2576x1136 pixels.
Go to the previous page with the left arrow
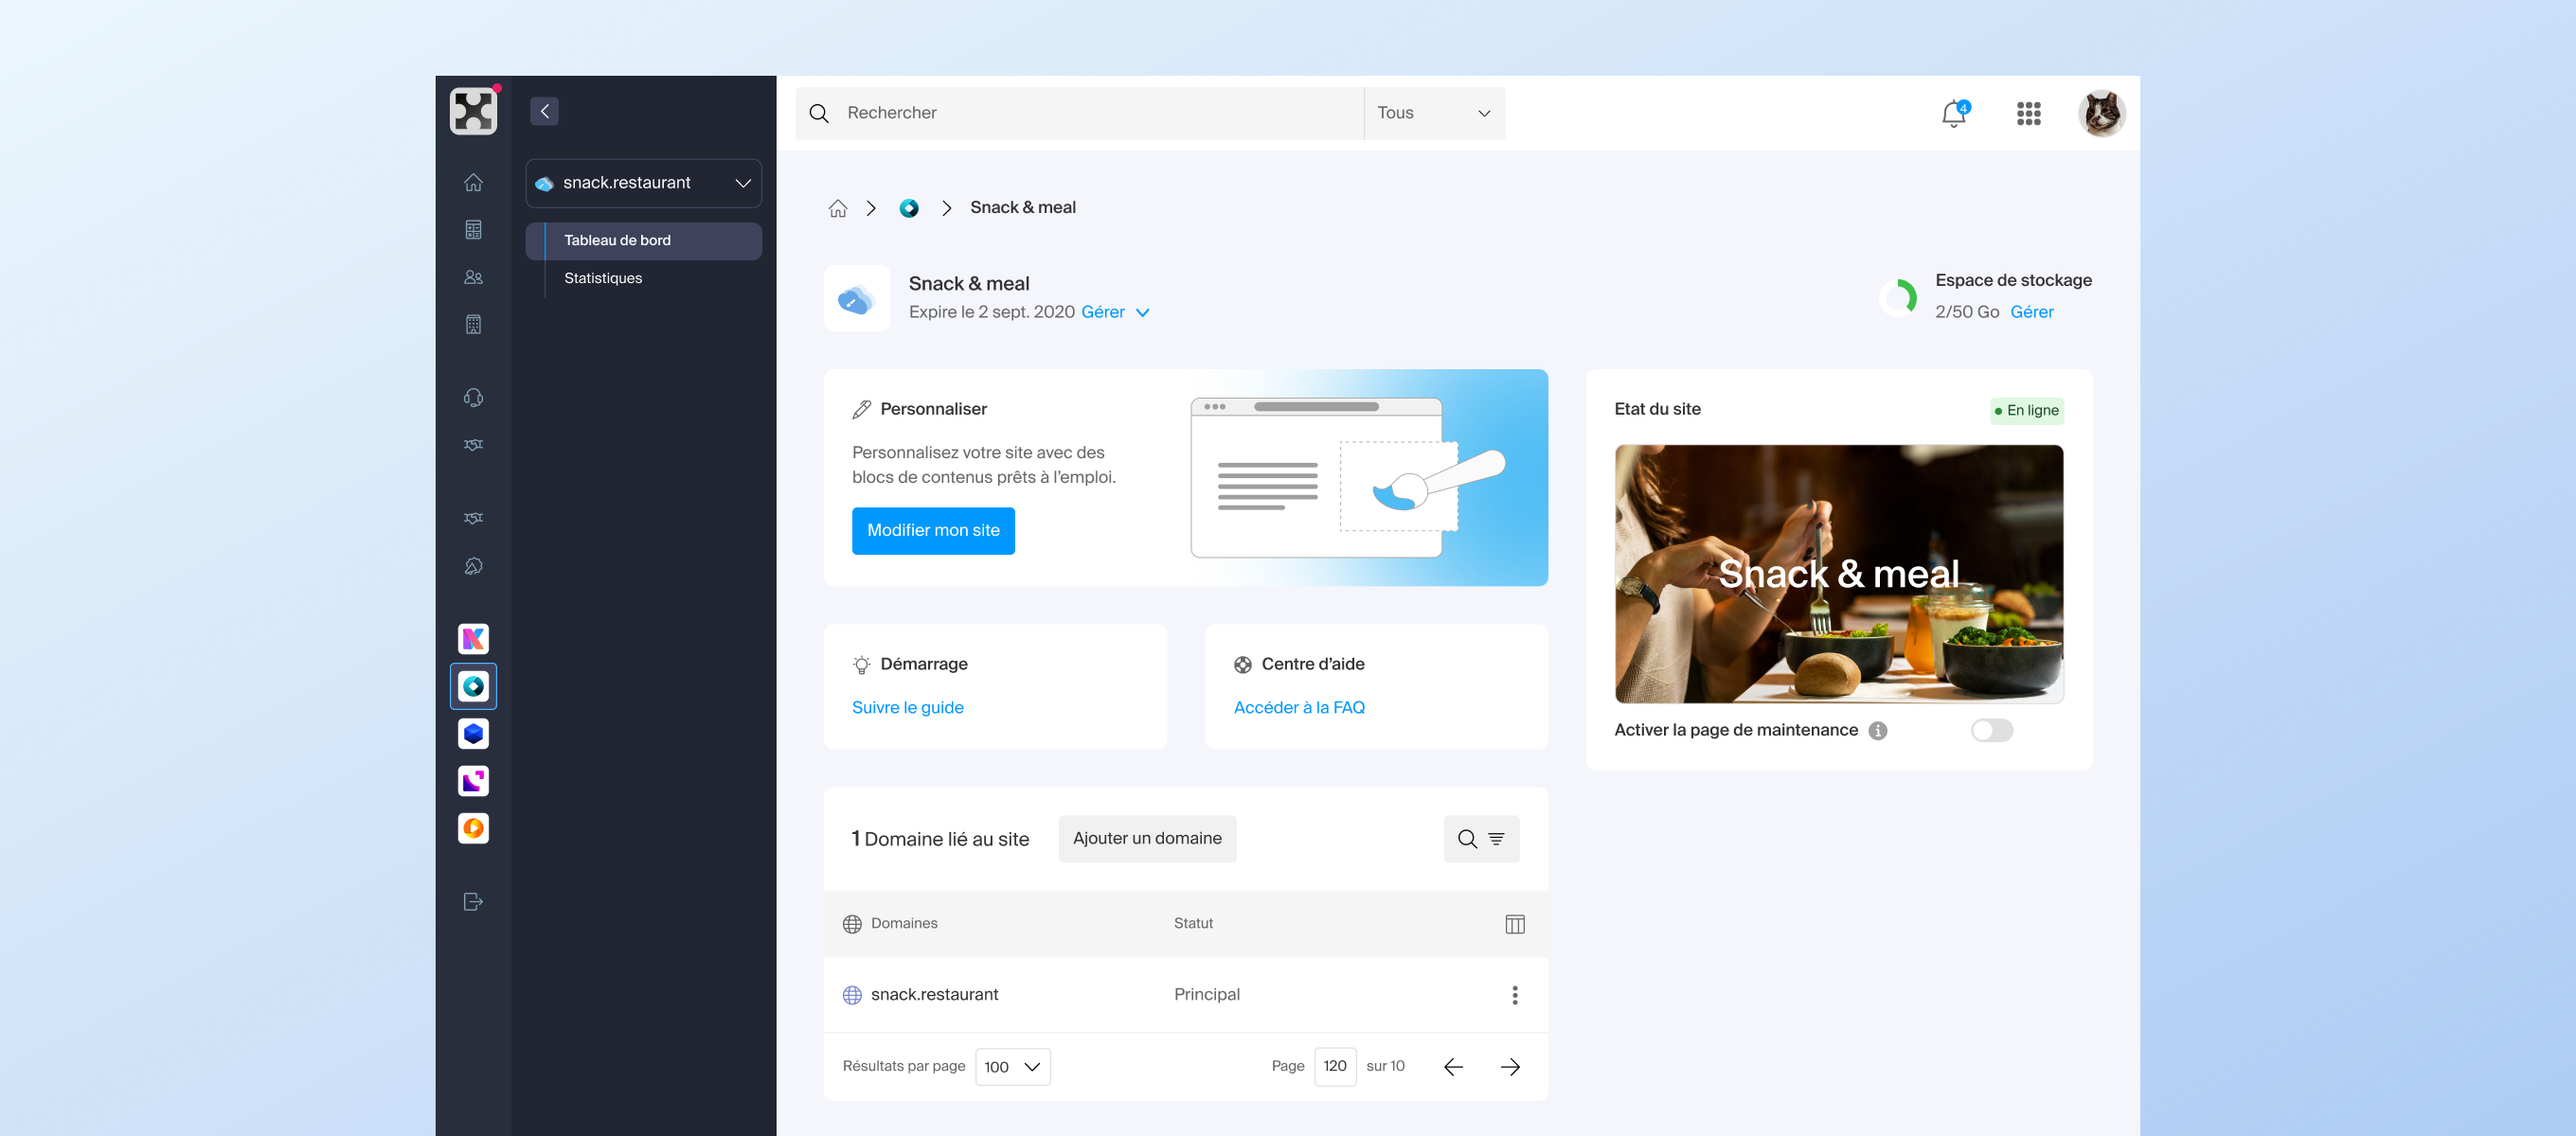pos(1453,1067)
